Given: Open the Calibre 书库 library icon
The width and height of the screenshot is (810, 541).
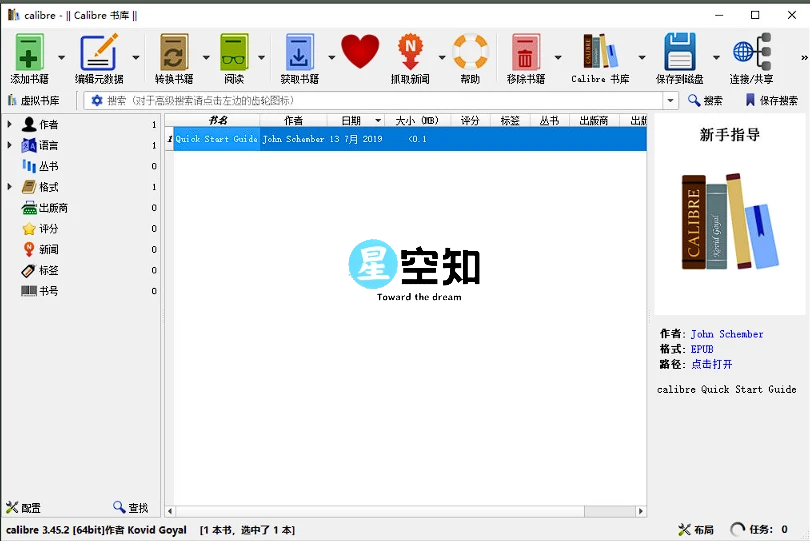Looking at the screenshot, I should point(600,52).
